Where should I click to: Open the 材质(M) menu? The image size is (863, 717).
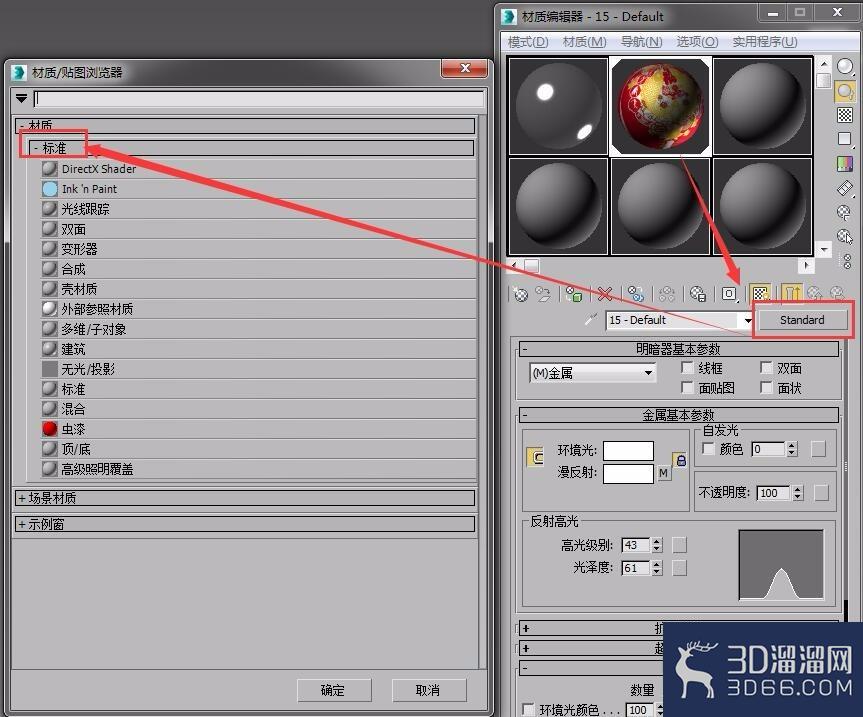(585, 42)
